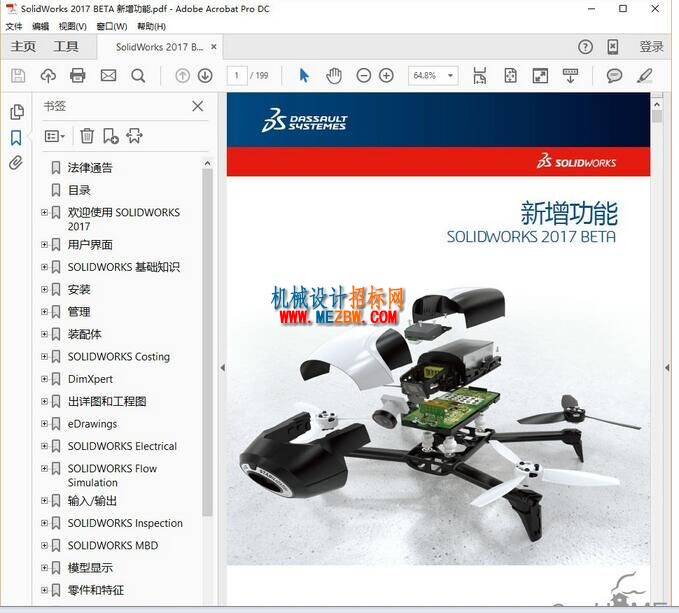This screenshot has width=679, height=613.
Task: Select the highlight text pen icon
Action: [645, 76]
